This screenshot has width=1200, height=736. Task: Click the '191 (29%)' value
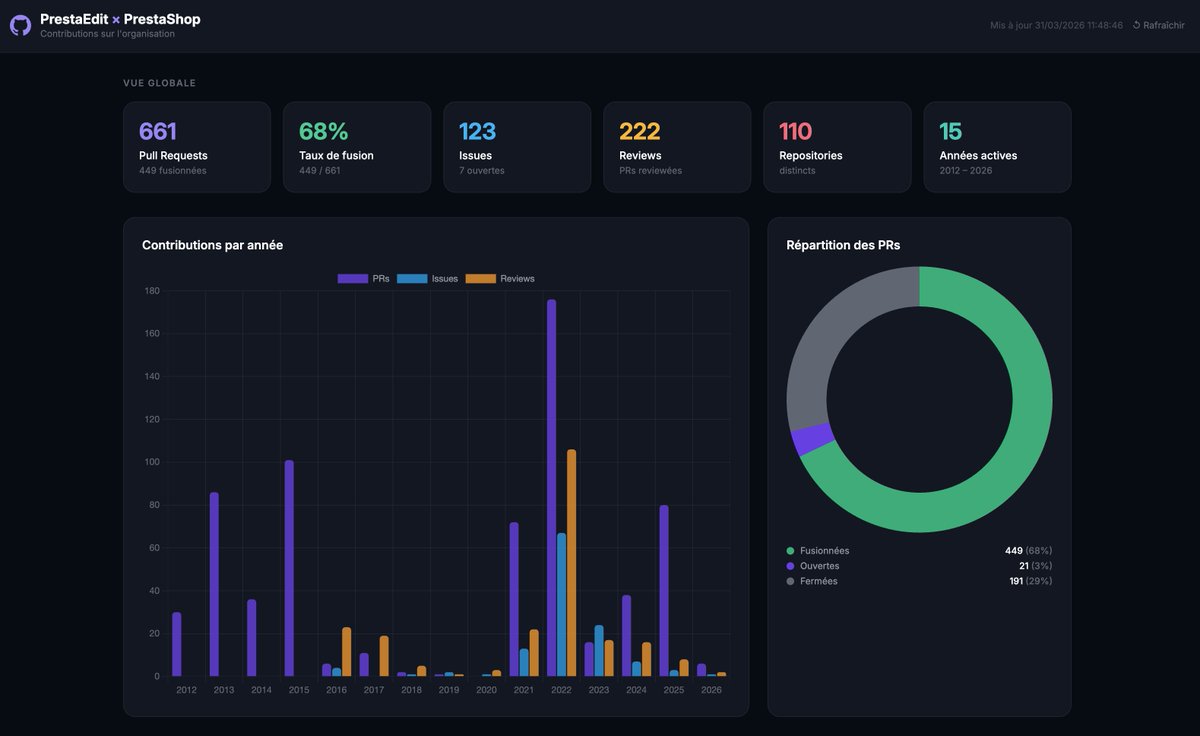pos(1031,581)
